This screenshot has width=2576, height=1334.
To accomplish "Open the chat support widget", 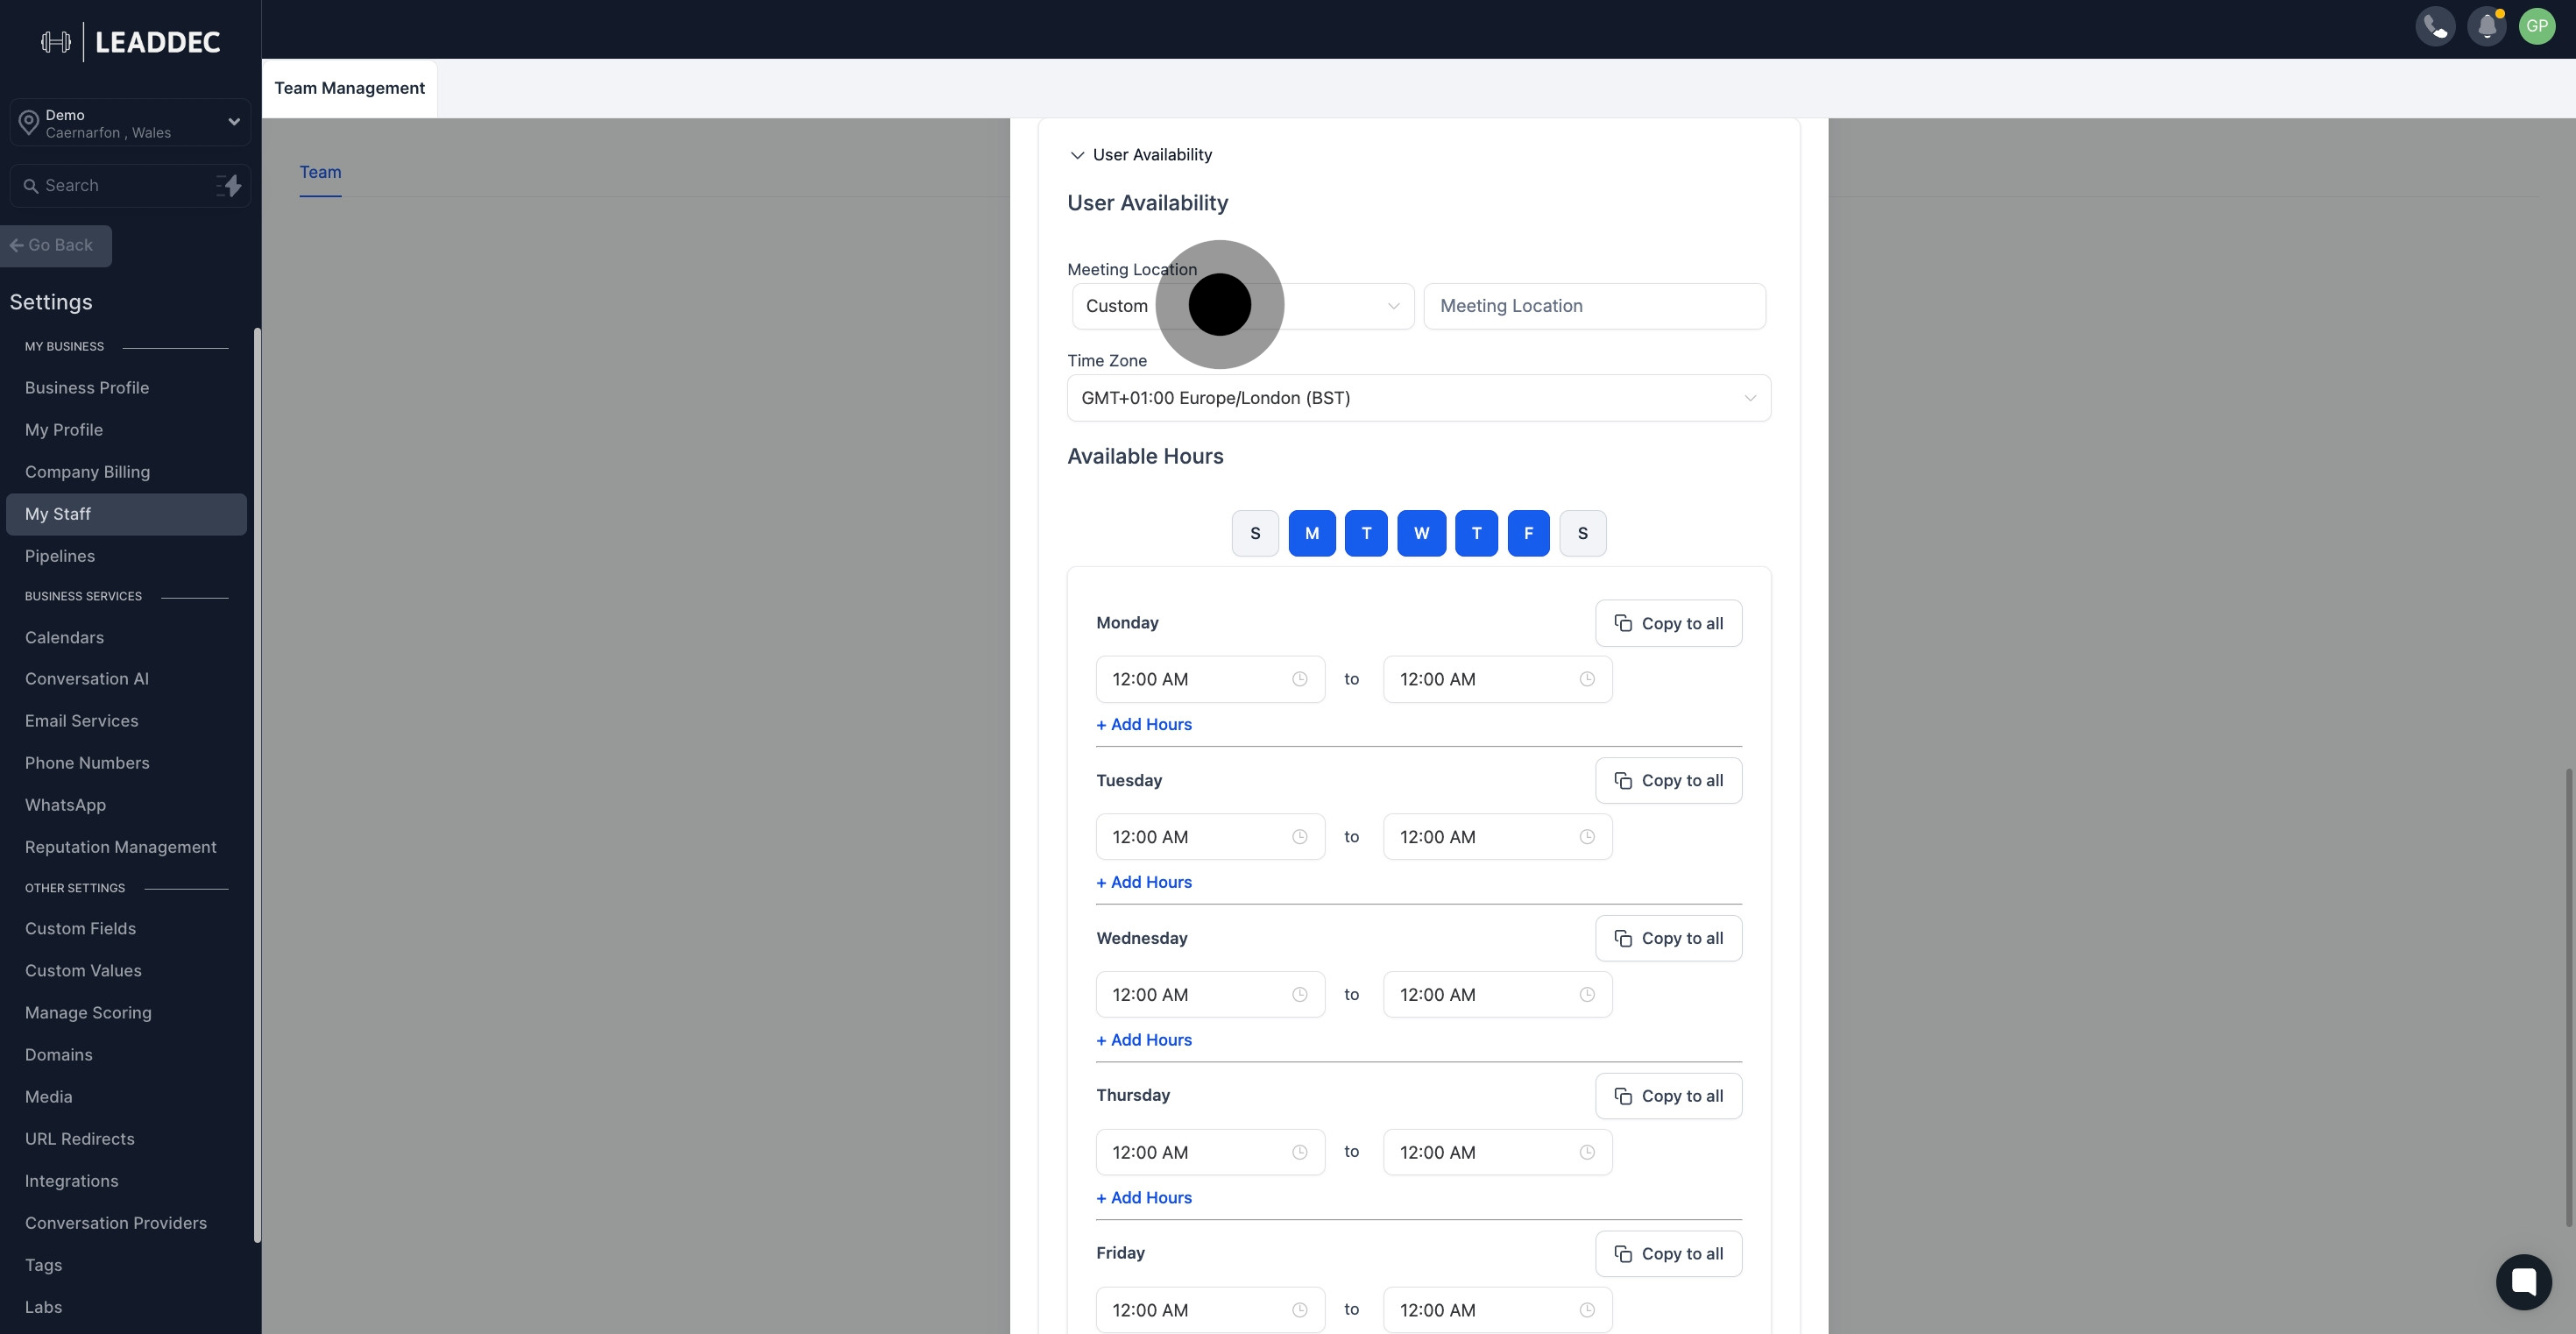I will click(2523, 1281).
